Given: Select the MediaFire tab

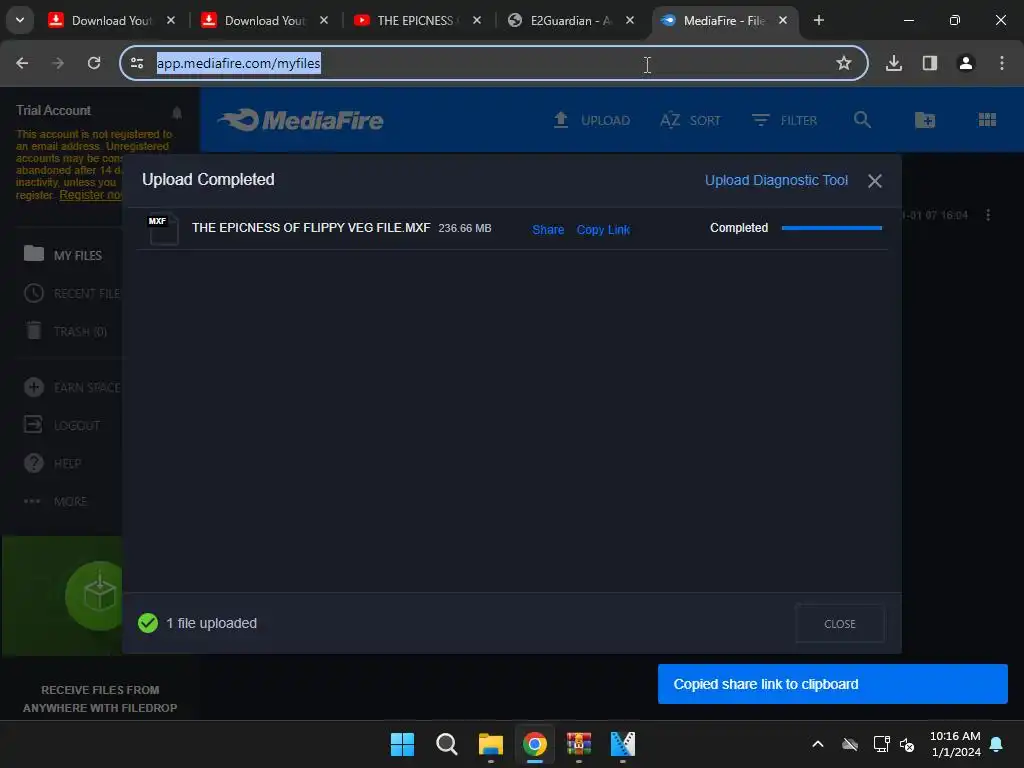Looking at the screenshot, I should tap(724, 20).
